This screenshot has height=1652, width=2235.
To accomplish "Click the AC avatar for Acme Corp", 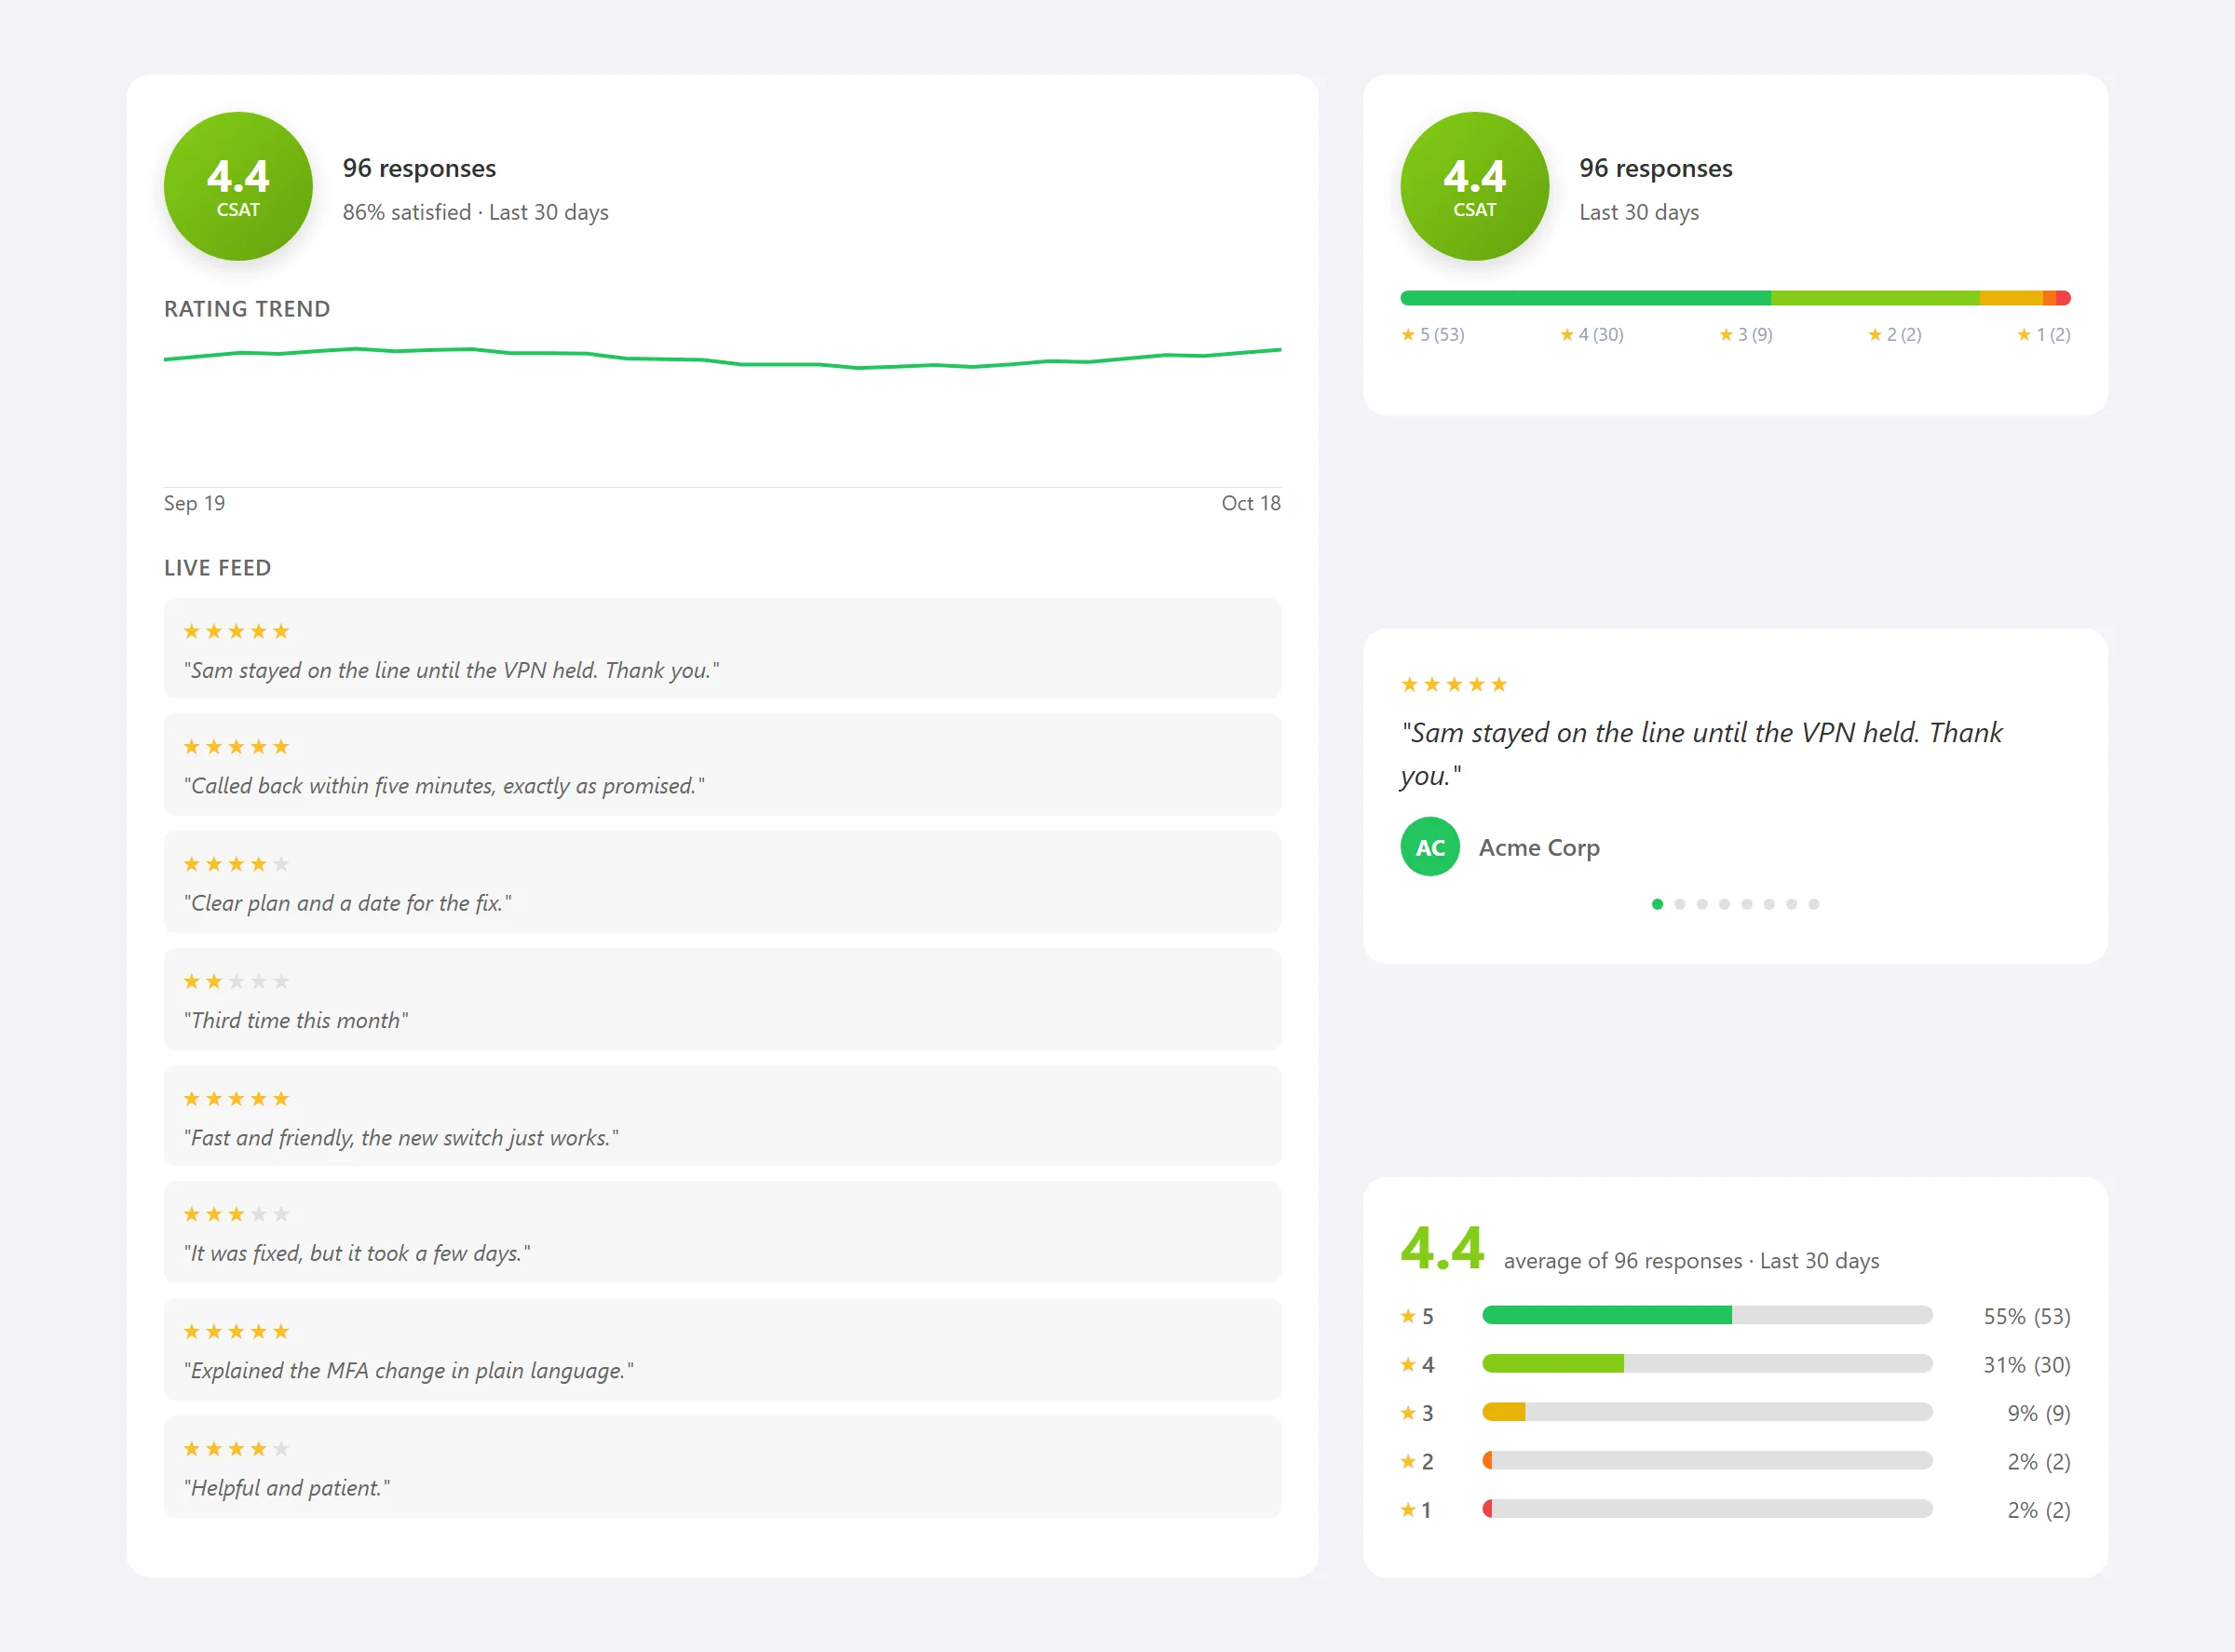I will tap(1430, 847).
